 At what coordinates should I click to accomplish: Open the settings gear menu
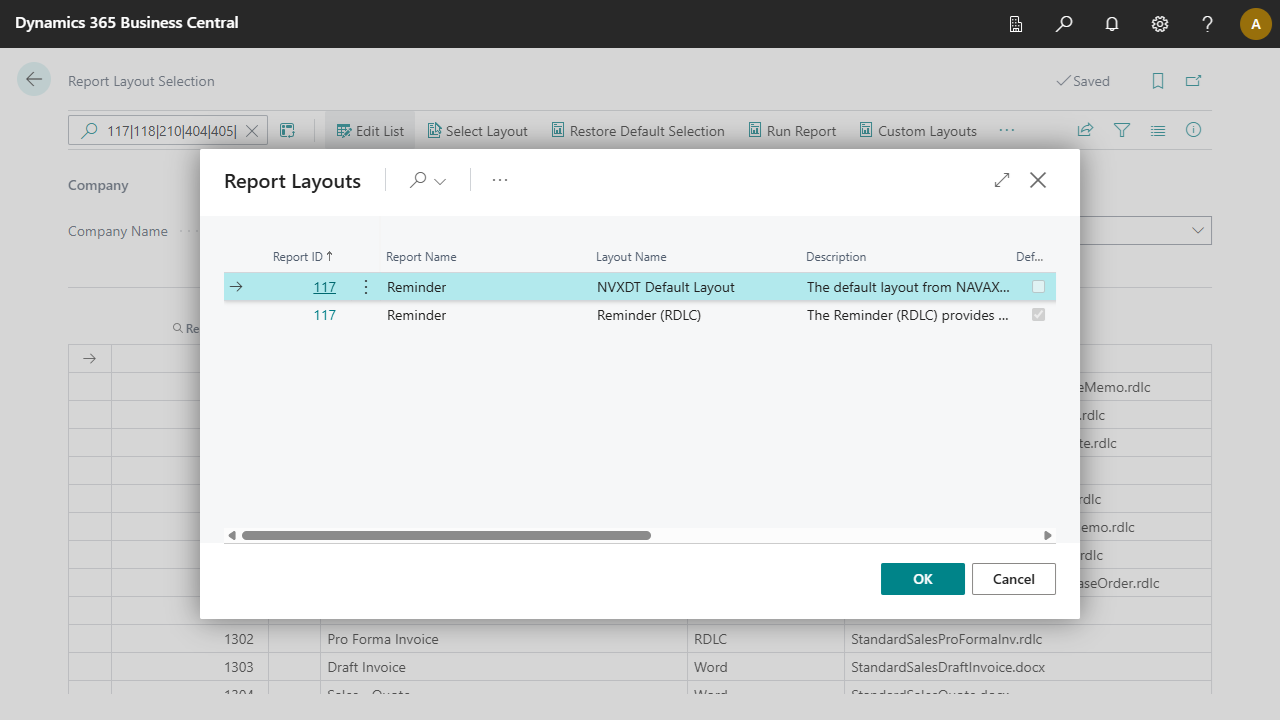click(1160, 23)
